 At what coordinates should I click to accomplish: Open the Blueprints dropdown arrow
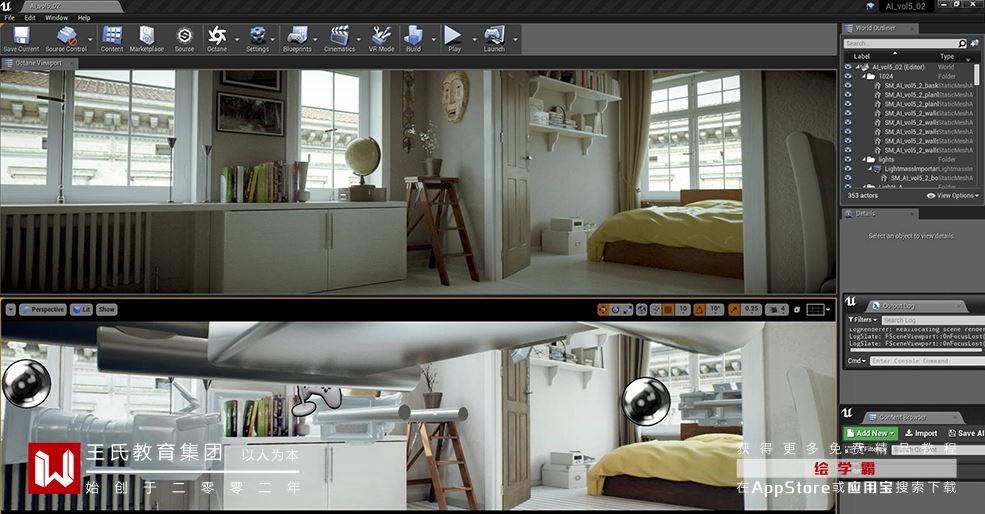(x=316, y=39)
